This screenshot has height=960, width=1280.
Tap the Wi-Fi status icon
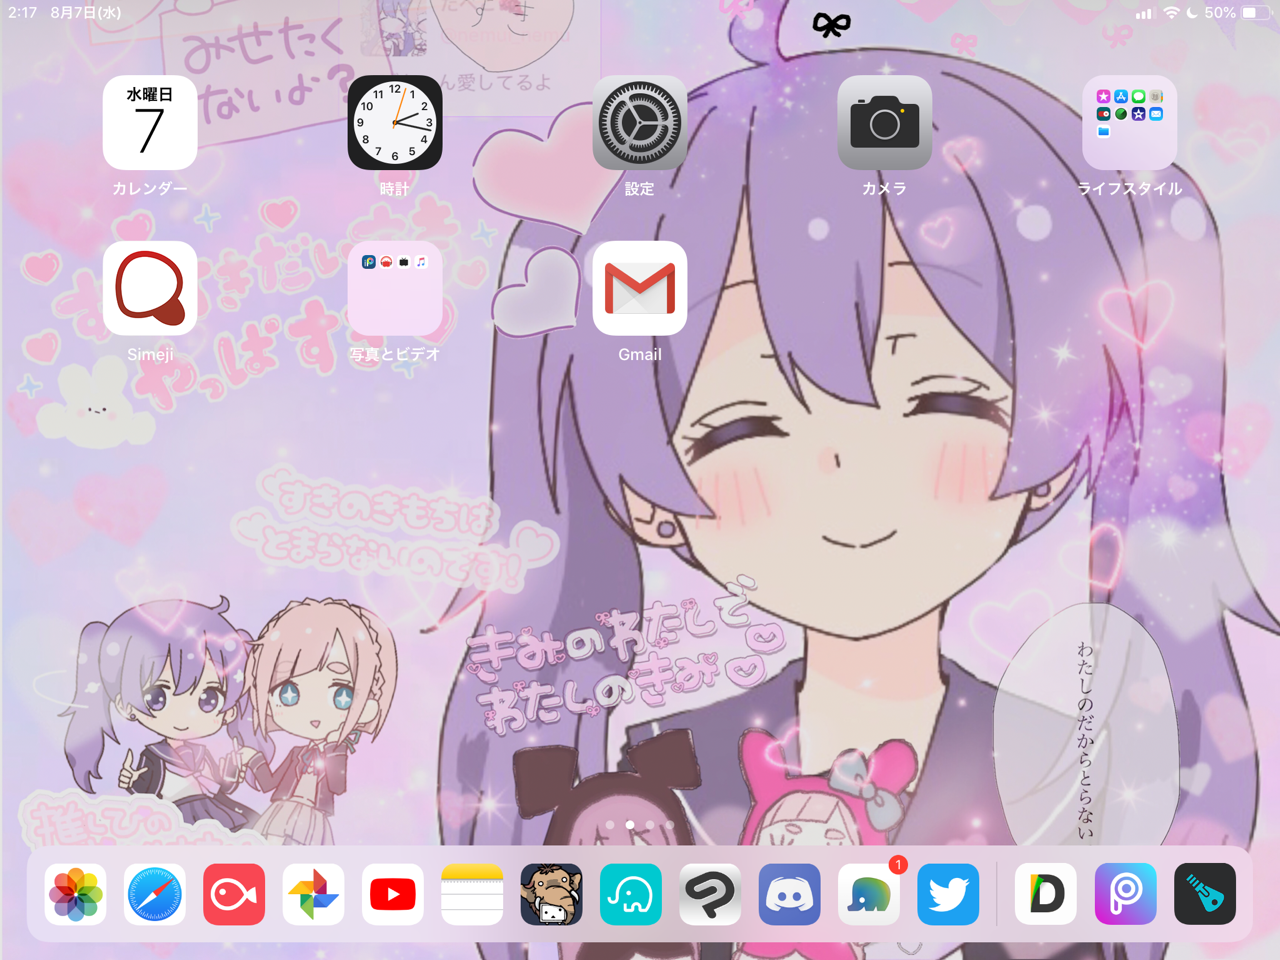click(x=1171, y=13)
